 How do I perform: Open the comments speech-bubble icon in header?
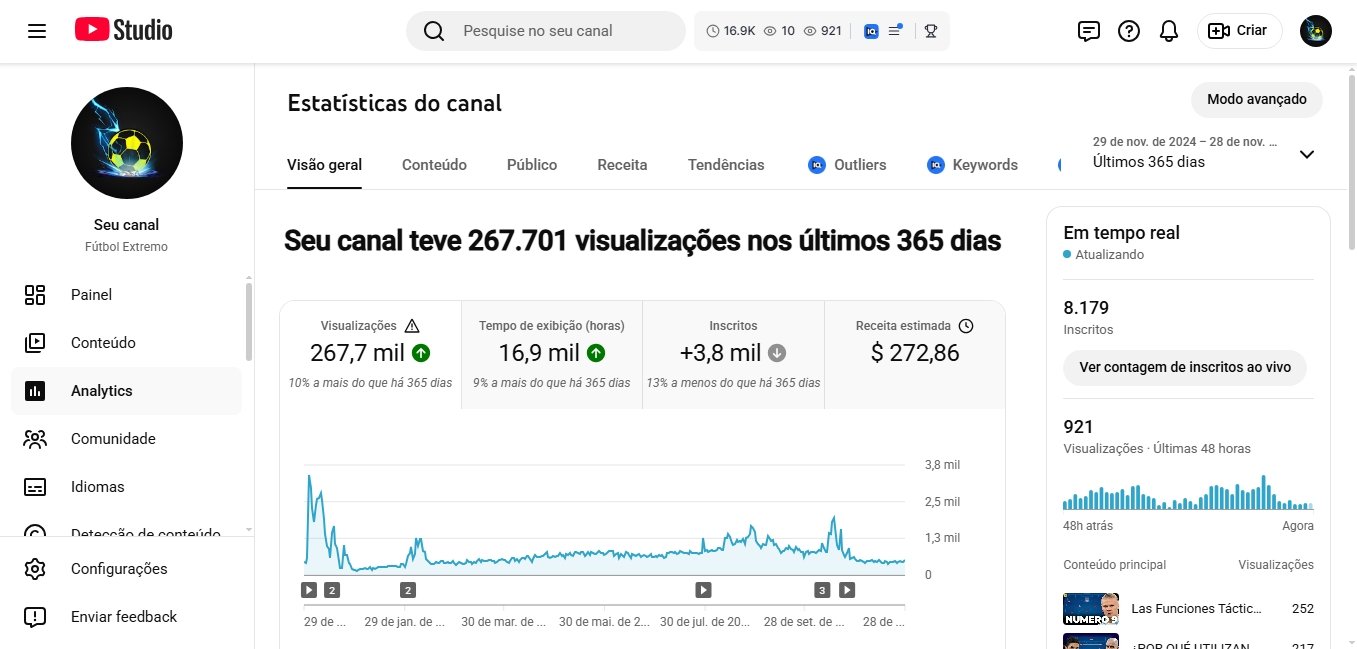pyautogui.click(x=1089, y=31)
